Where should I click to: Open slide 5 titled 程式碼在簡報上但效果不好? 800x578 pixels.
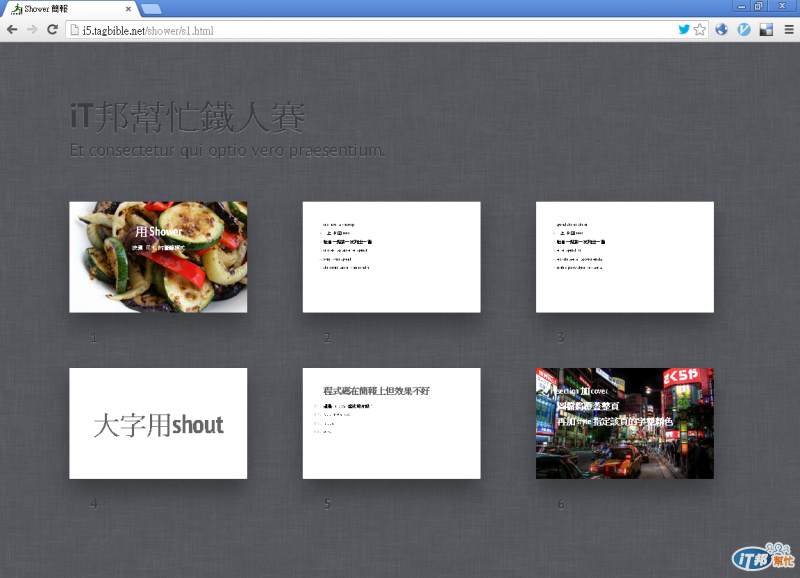(391, 423)
